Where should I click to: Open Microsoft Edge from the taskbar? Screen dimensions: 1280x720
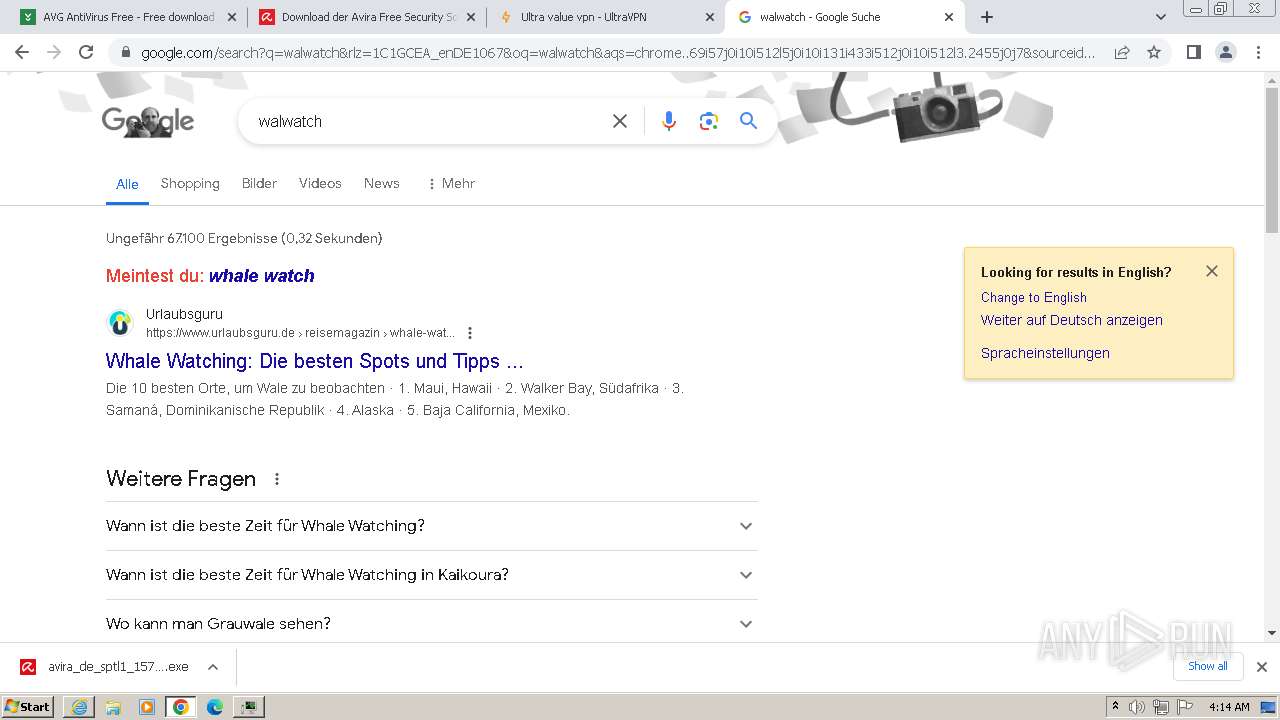click(215, 707)
